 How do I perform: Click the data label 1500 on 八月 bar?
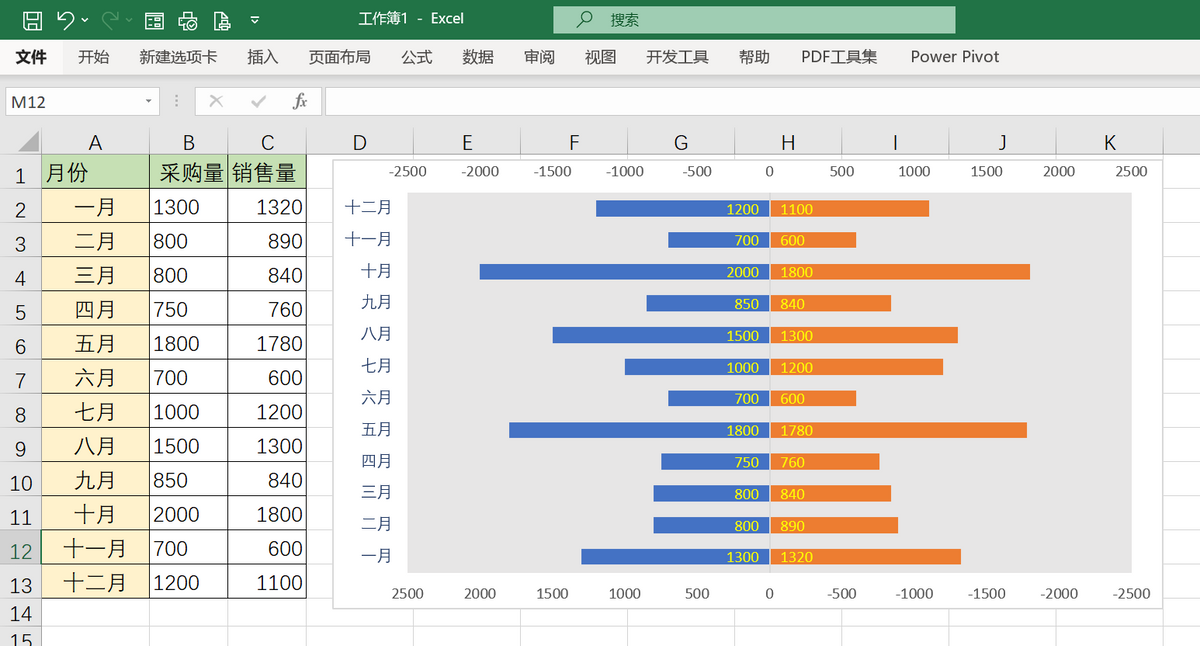[x=743, y=336]
